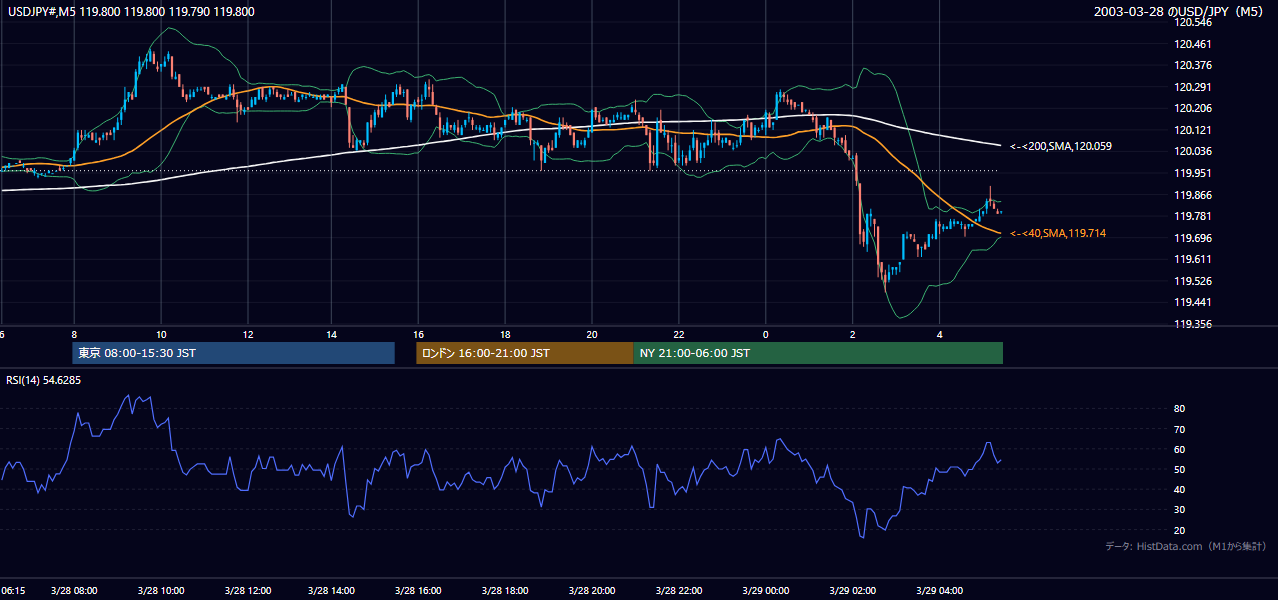Screen dimensions: 1278x600
Task: Click the 3/29 02:00 date axis label
Action: 852,591
